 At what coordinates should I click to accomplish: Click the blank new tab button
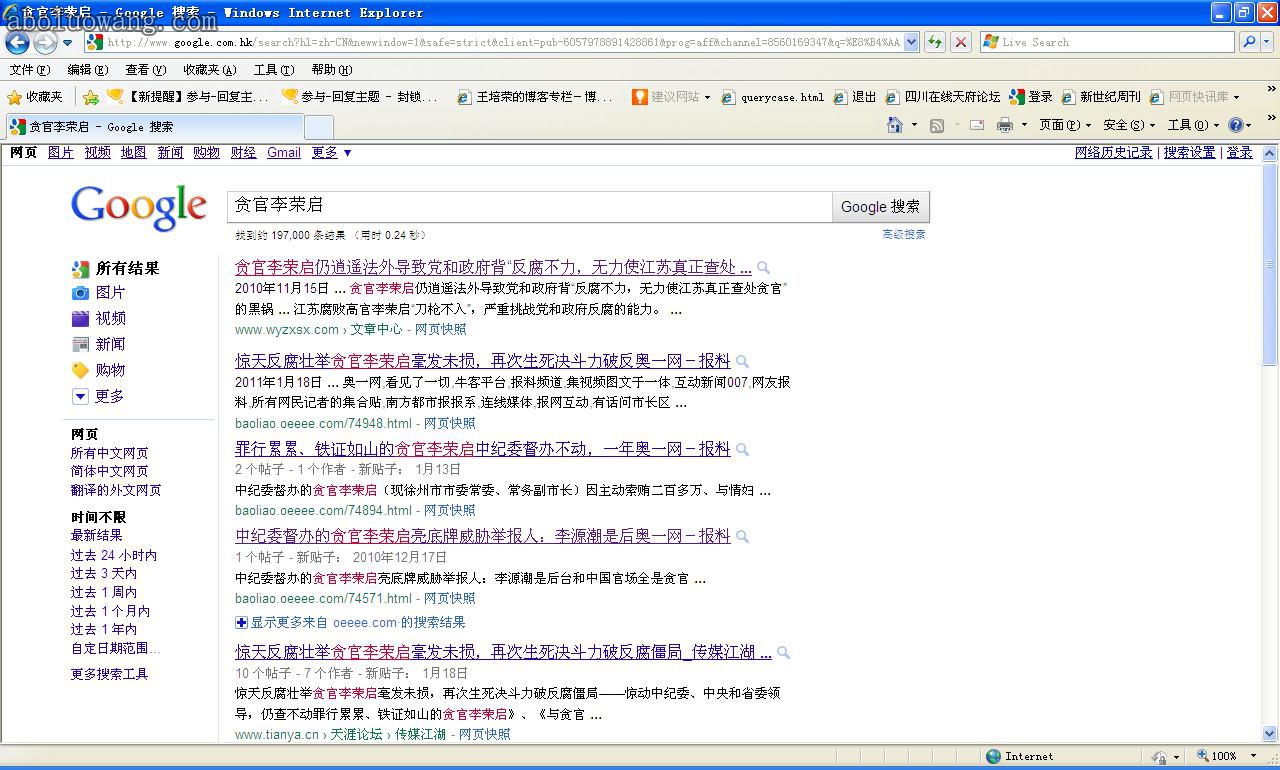[x=318, y=127]
